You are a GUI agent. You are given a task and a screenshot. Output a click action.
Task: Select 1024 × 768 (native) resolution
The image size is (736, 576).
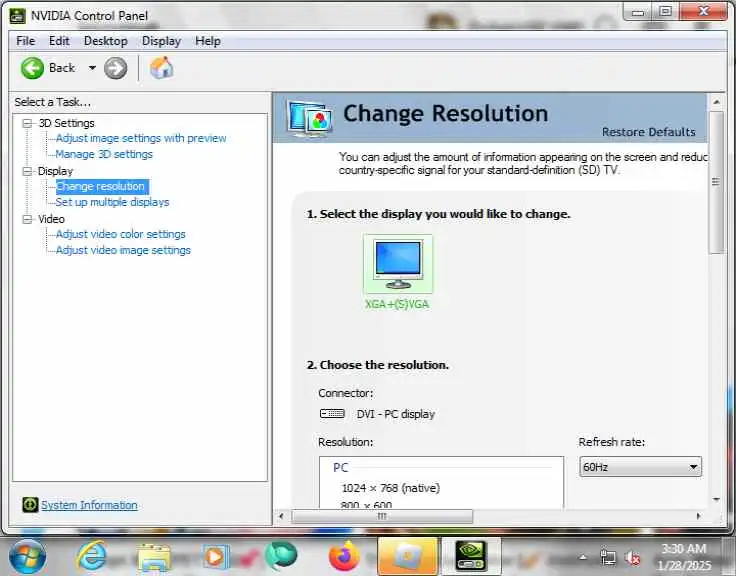[391, 488]
